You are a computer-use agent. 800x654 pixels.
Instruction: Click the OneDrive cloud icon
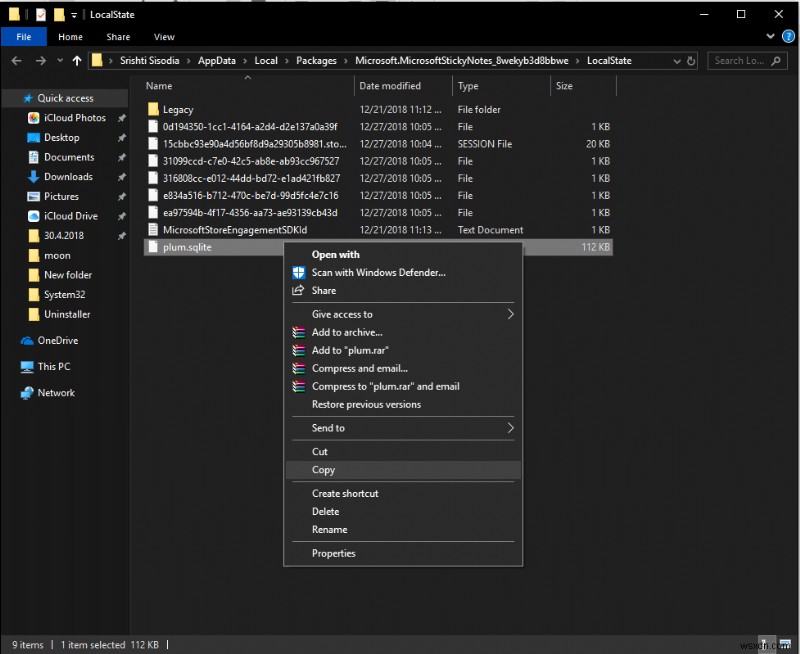[27, 340]
